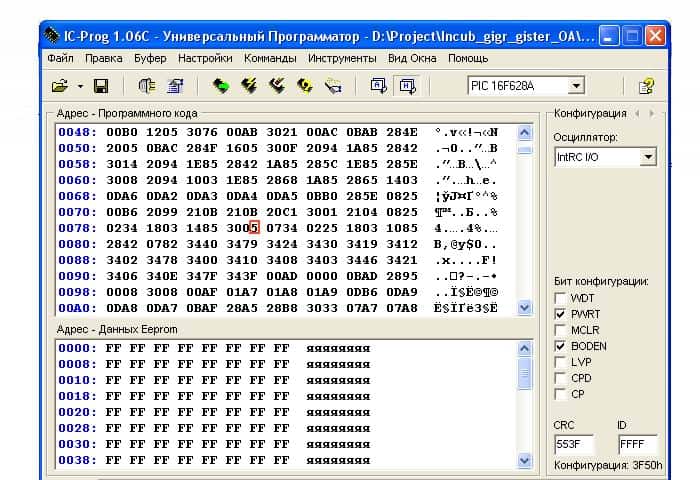
Task: Select hex value 20C1 in code
Action: (282, 213)
